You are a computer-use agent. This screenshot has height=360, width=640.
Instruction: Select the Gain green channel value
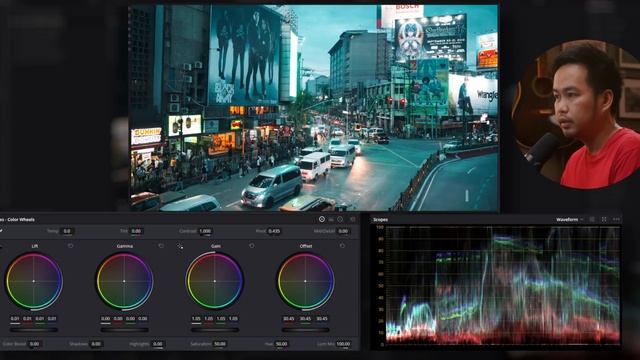221,319
